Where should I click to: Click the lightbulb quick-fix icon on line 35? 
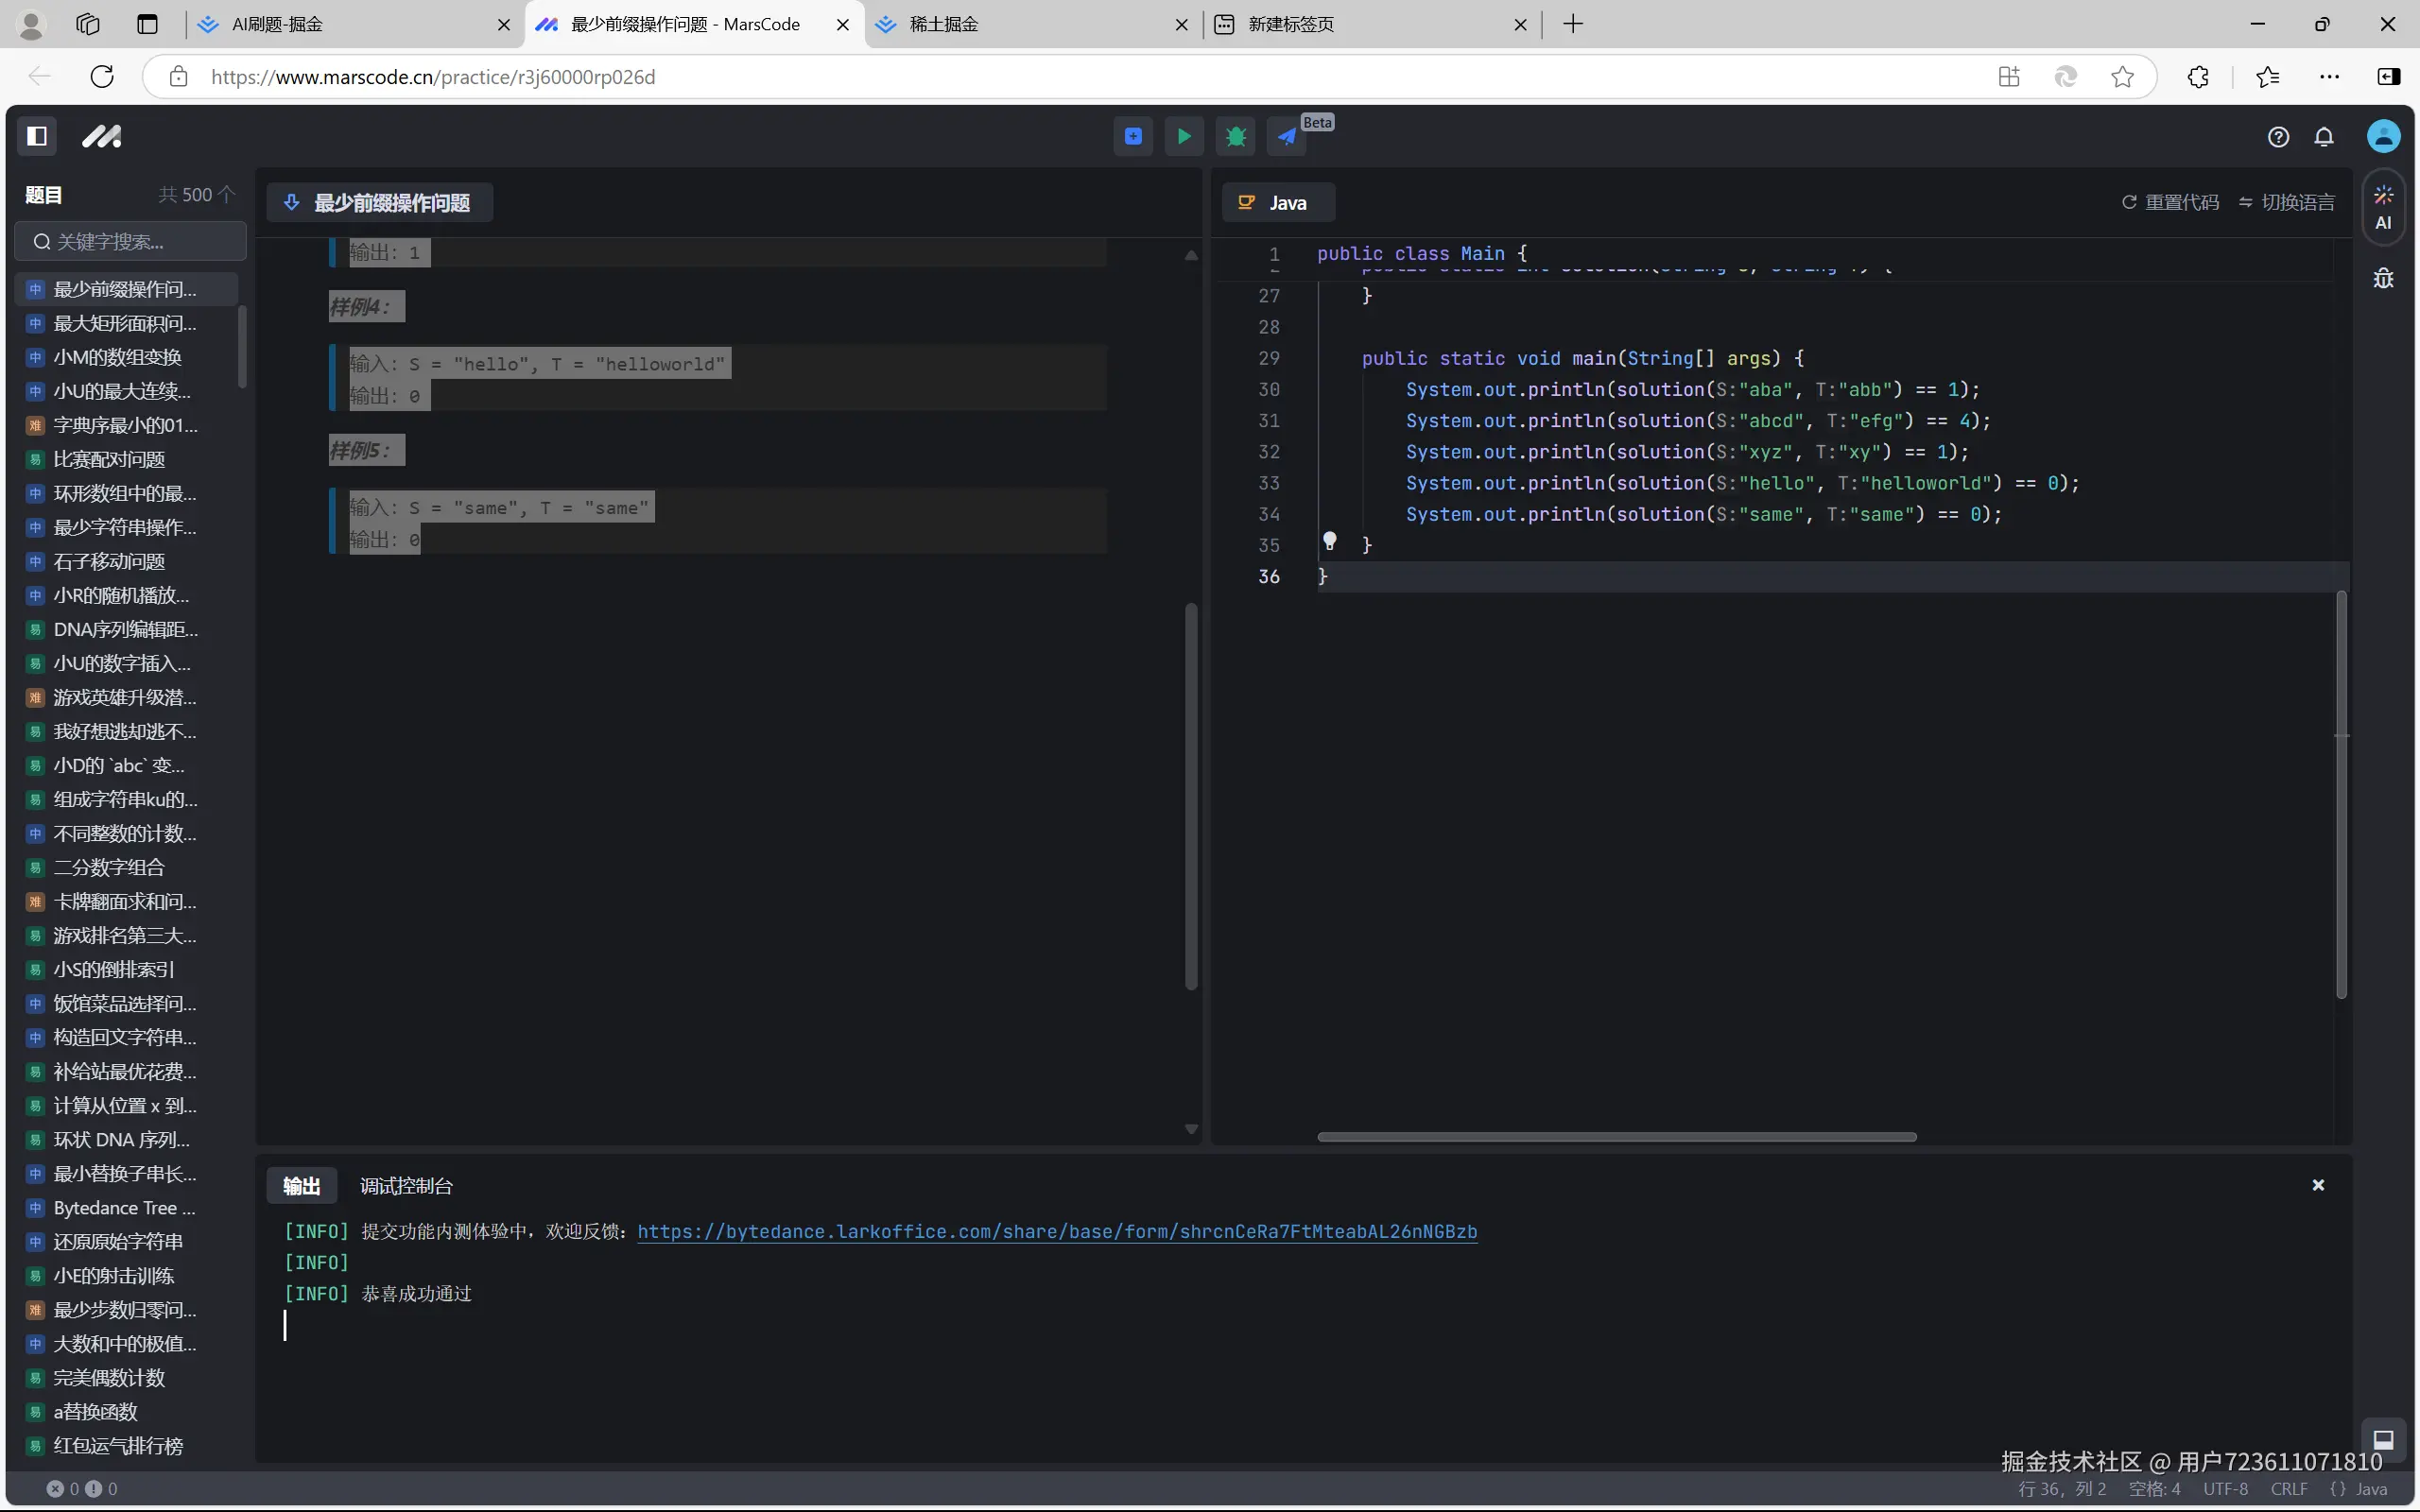tap(1330, 541)
